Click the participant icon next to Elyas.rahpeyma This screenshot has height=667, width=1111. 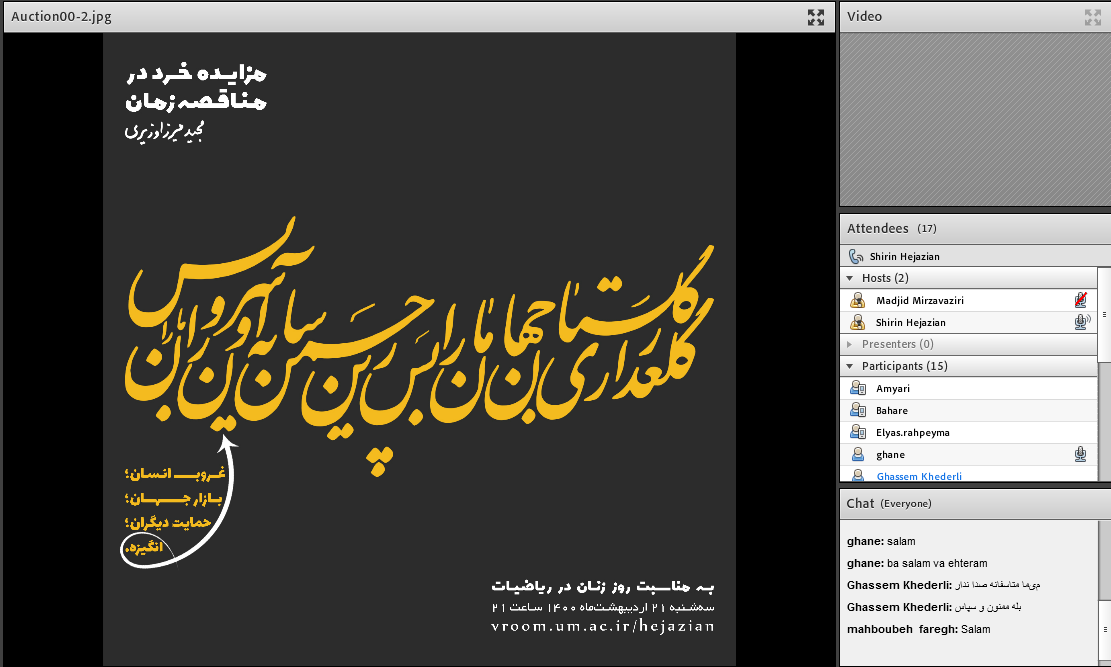pos(857,433)
